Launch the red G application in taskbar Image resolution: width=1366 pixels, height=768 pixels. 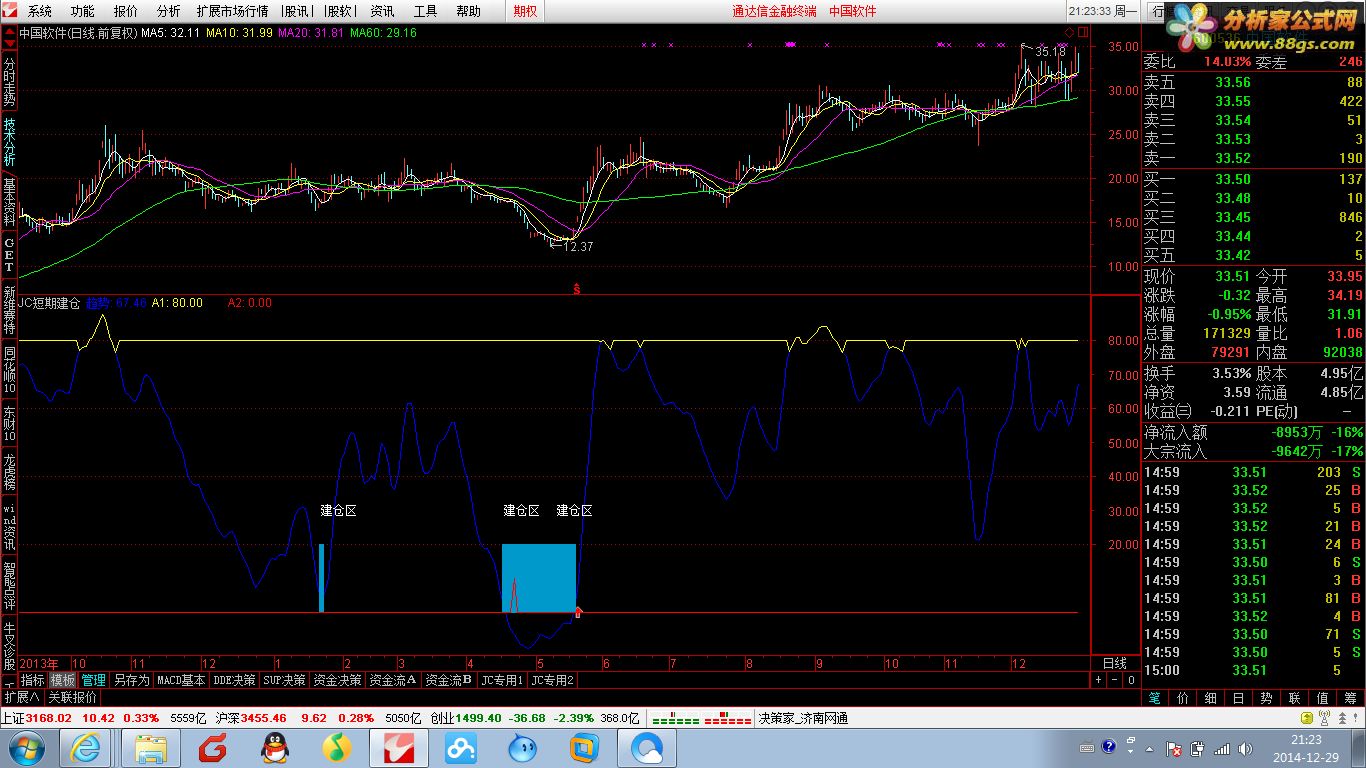point(213,748)
